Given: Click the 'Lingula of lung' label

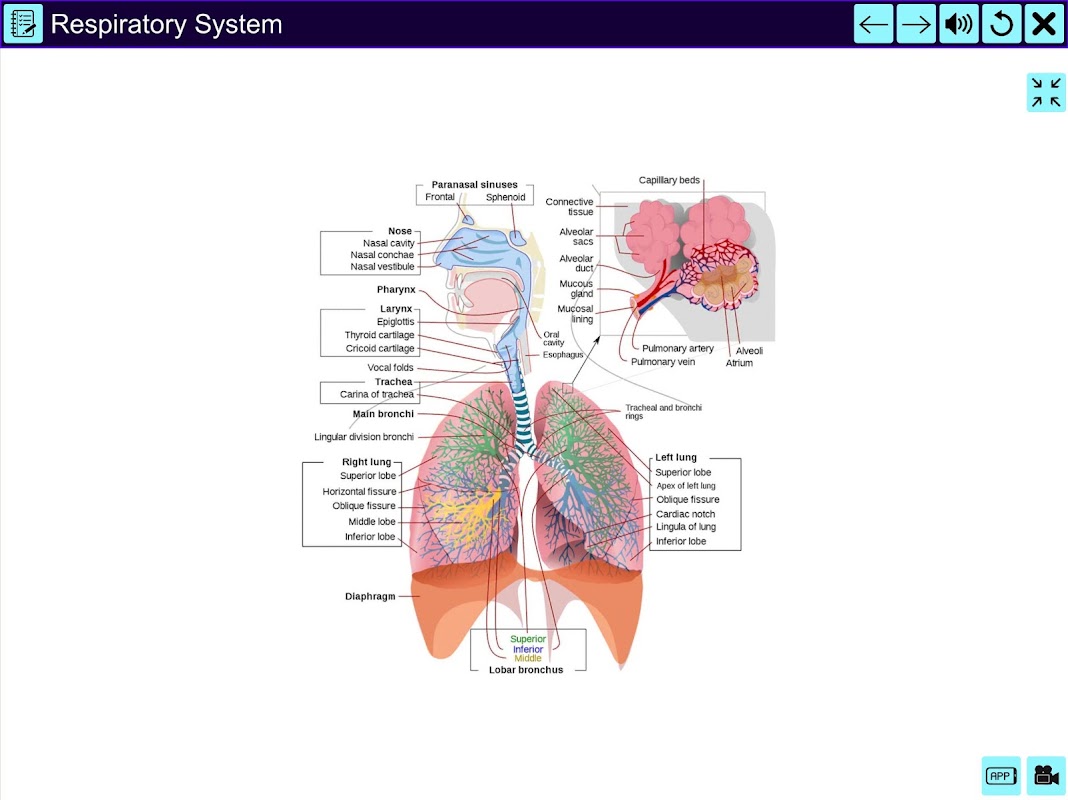Looking at the screenshot, I should pos(686,526).
